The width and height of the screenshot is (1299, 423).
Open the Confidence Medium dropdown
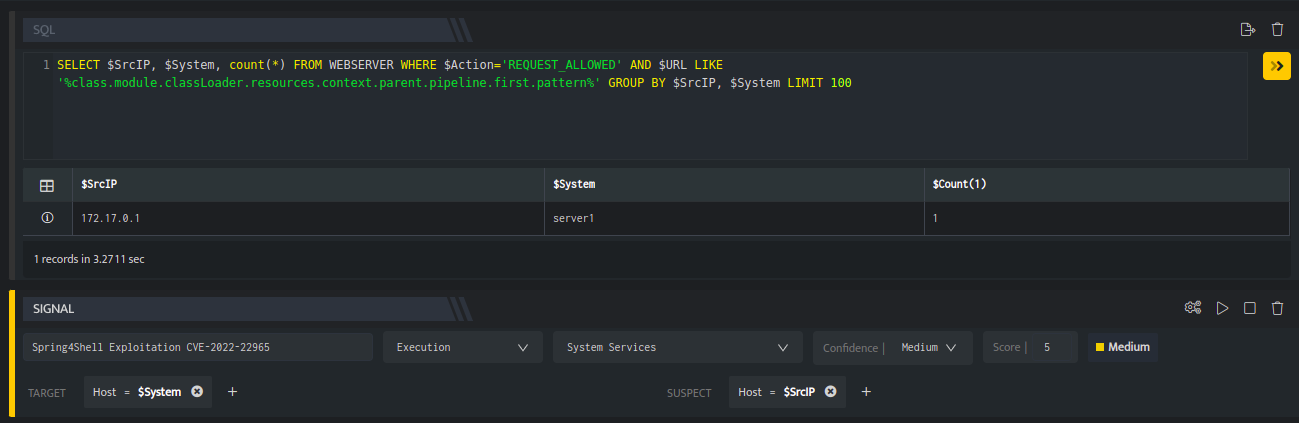tap(893, 347)
